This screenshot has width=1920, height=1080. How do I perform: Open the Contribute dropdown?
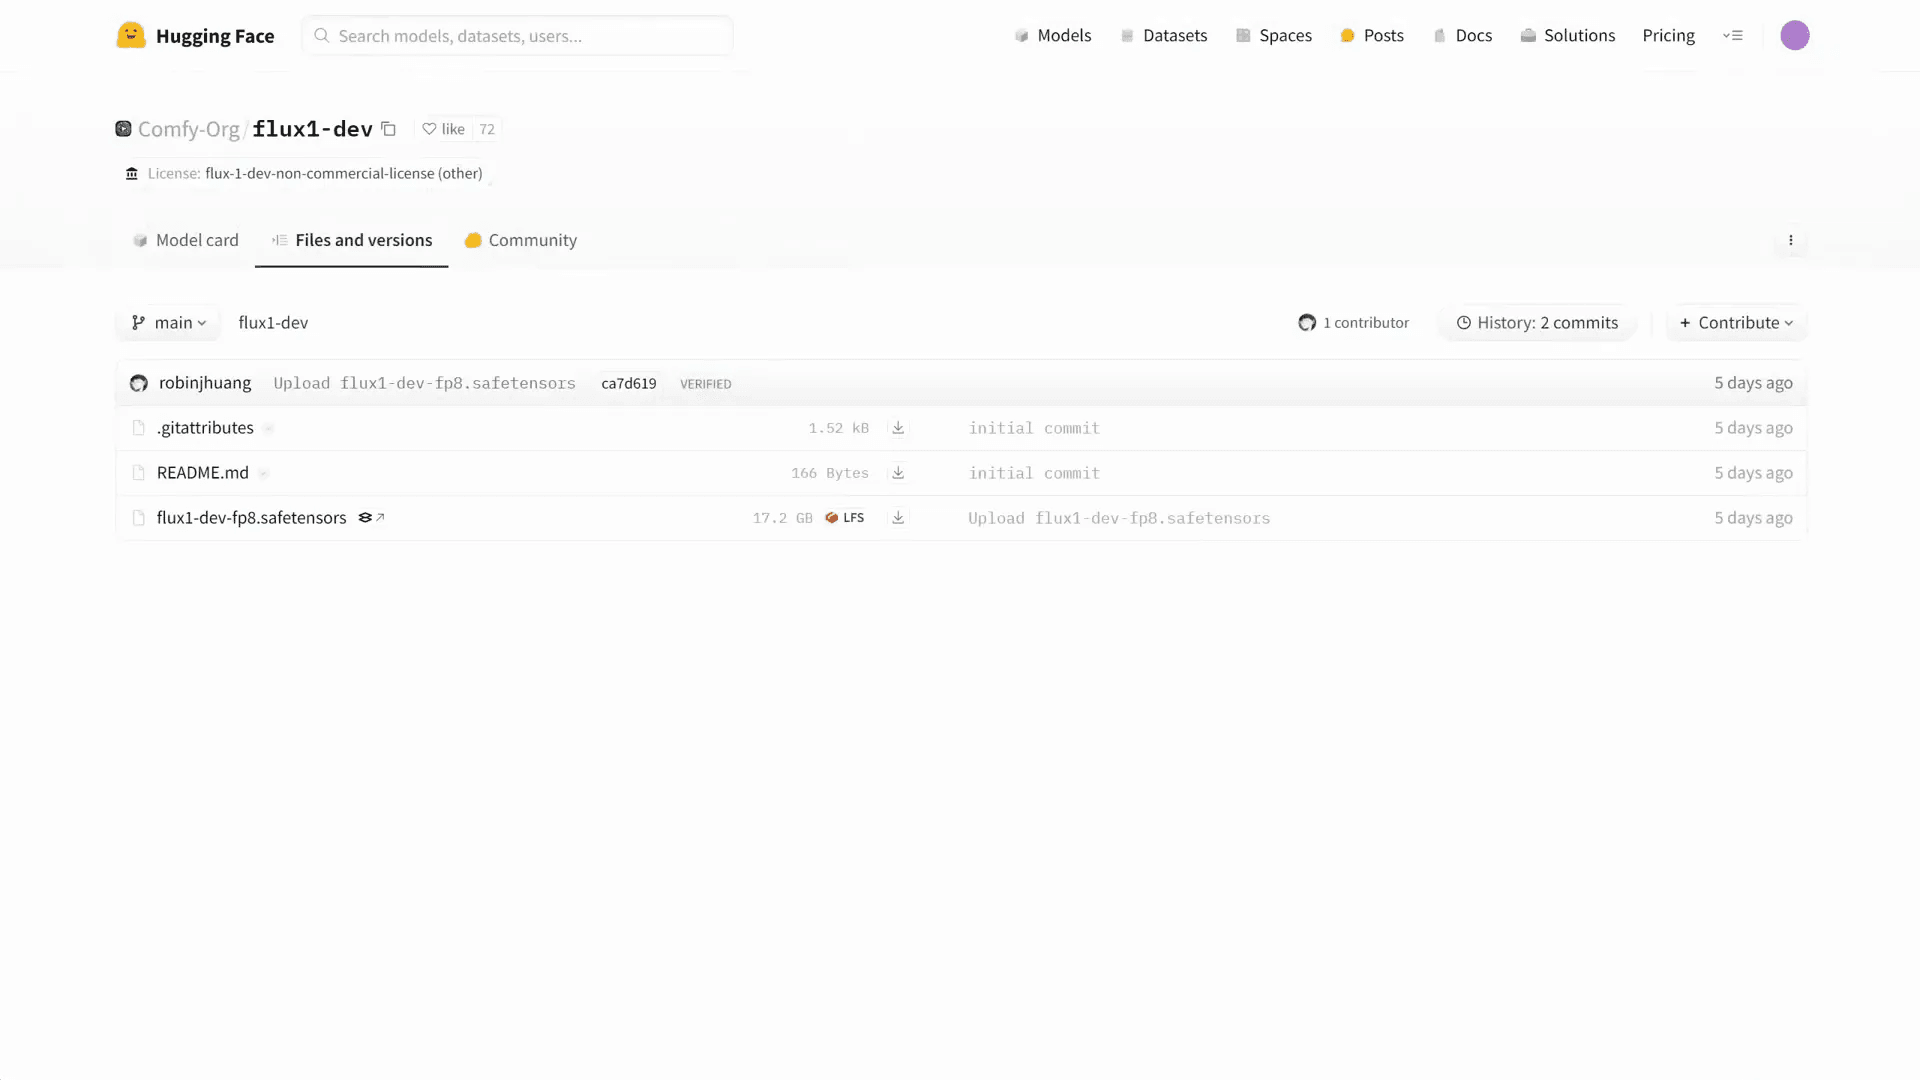tap(1736, 322)
